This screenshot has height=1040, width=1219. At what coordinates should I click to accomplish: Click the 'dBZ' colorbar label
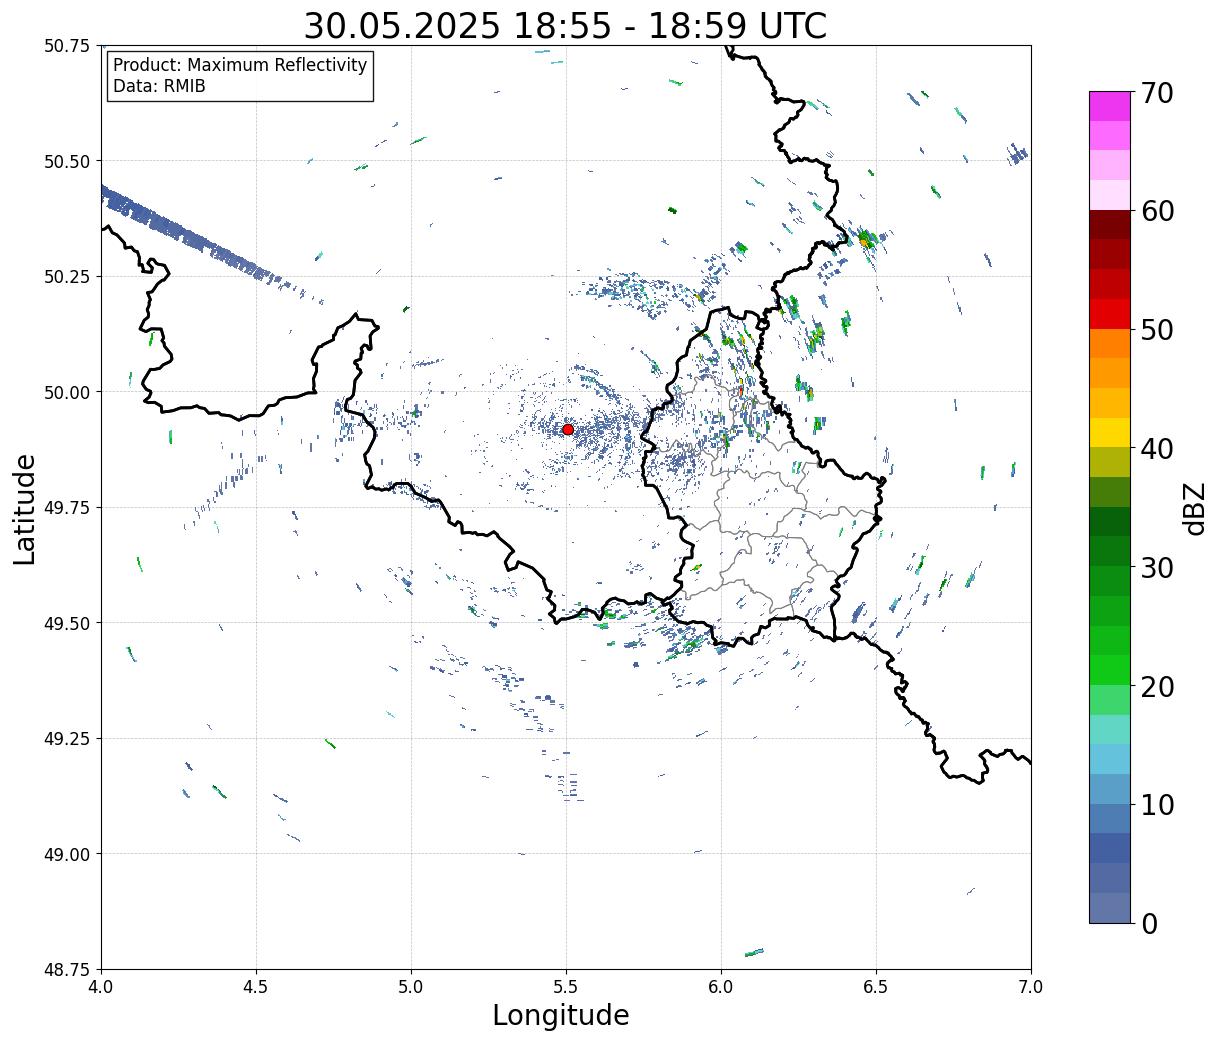[x=1195, y=508]
